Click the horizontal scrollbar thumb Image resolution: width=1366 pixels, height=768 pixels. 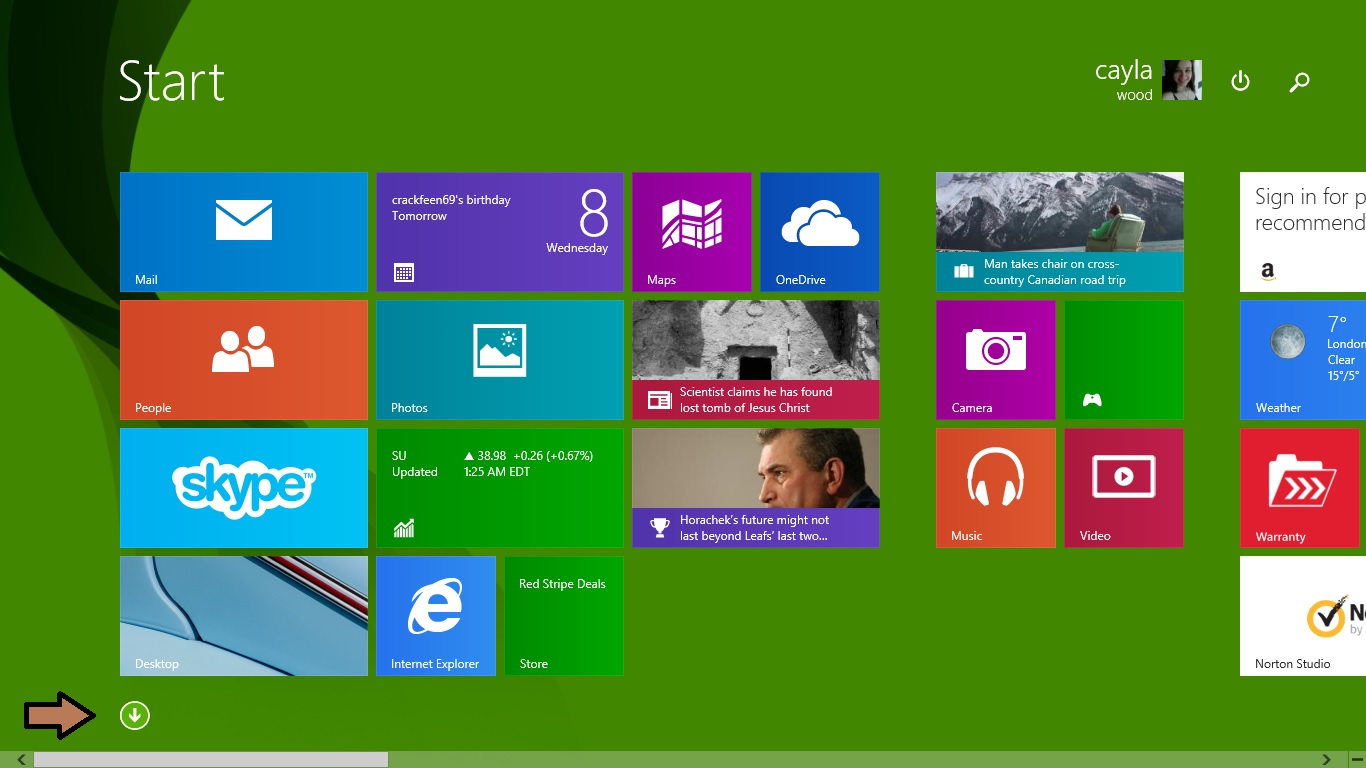211,760
